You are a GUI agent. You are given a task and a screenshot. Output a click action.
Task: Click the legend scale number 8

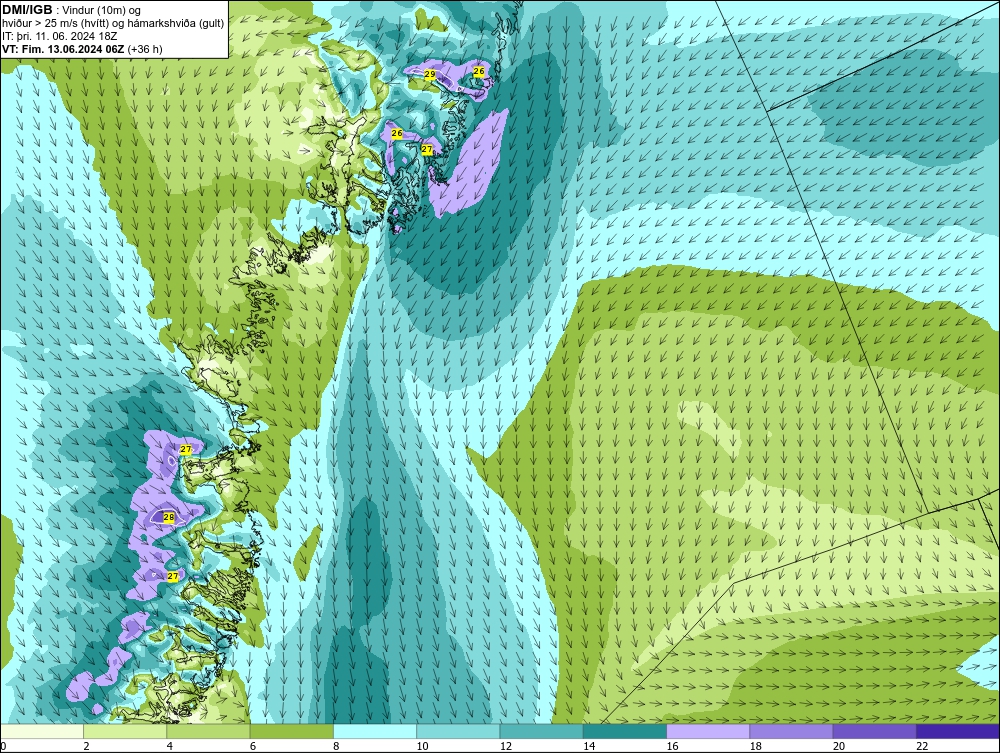click(x=336, y=747)
